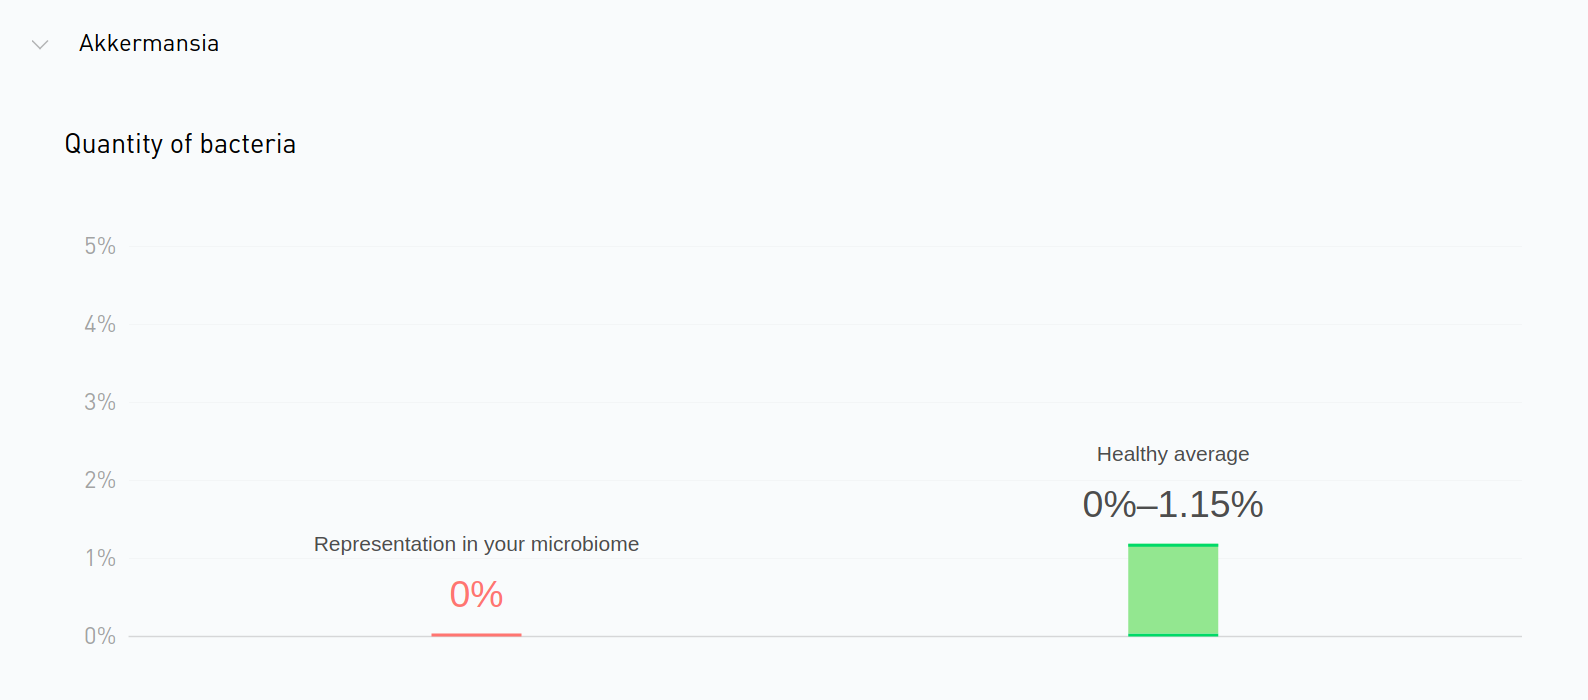Click the 0%–1.15% range value
Viewport: 1588px width, 700px height.
1173,504
